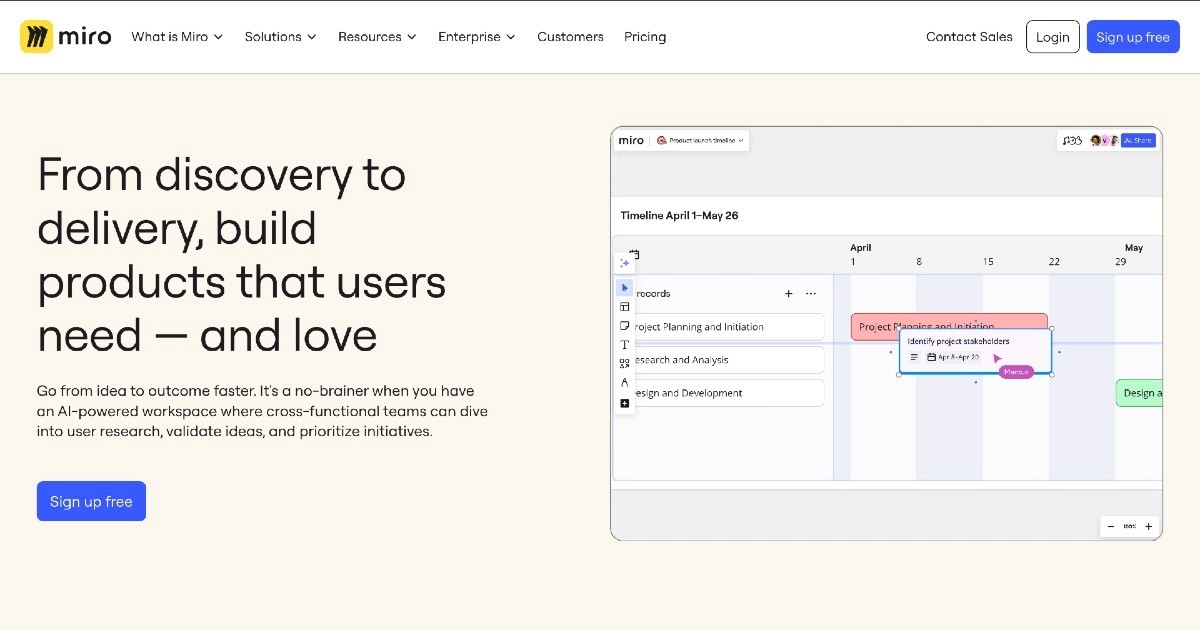Select the cursor tool in board toolbar

[625, 288]
